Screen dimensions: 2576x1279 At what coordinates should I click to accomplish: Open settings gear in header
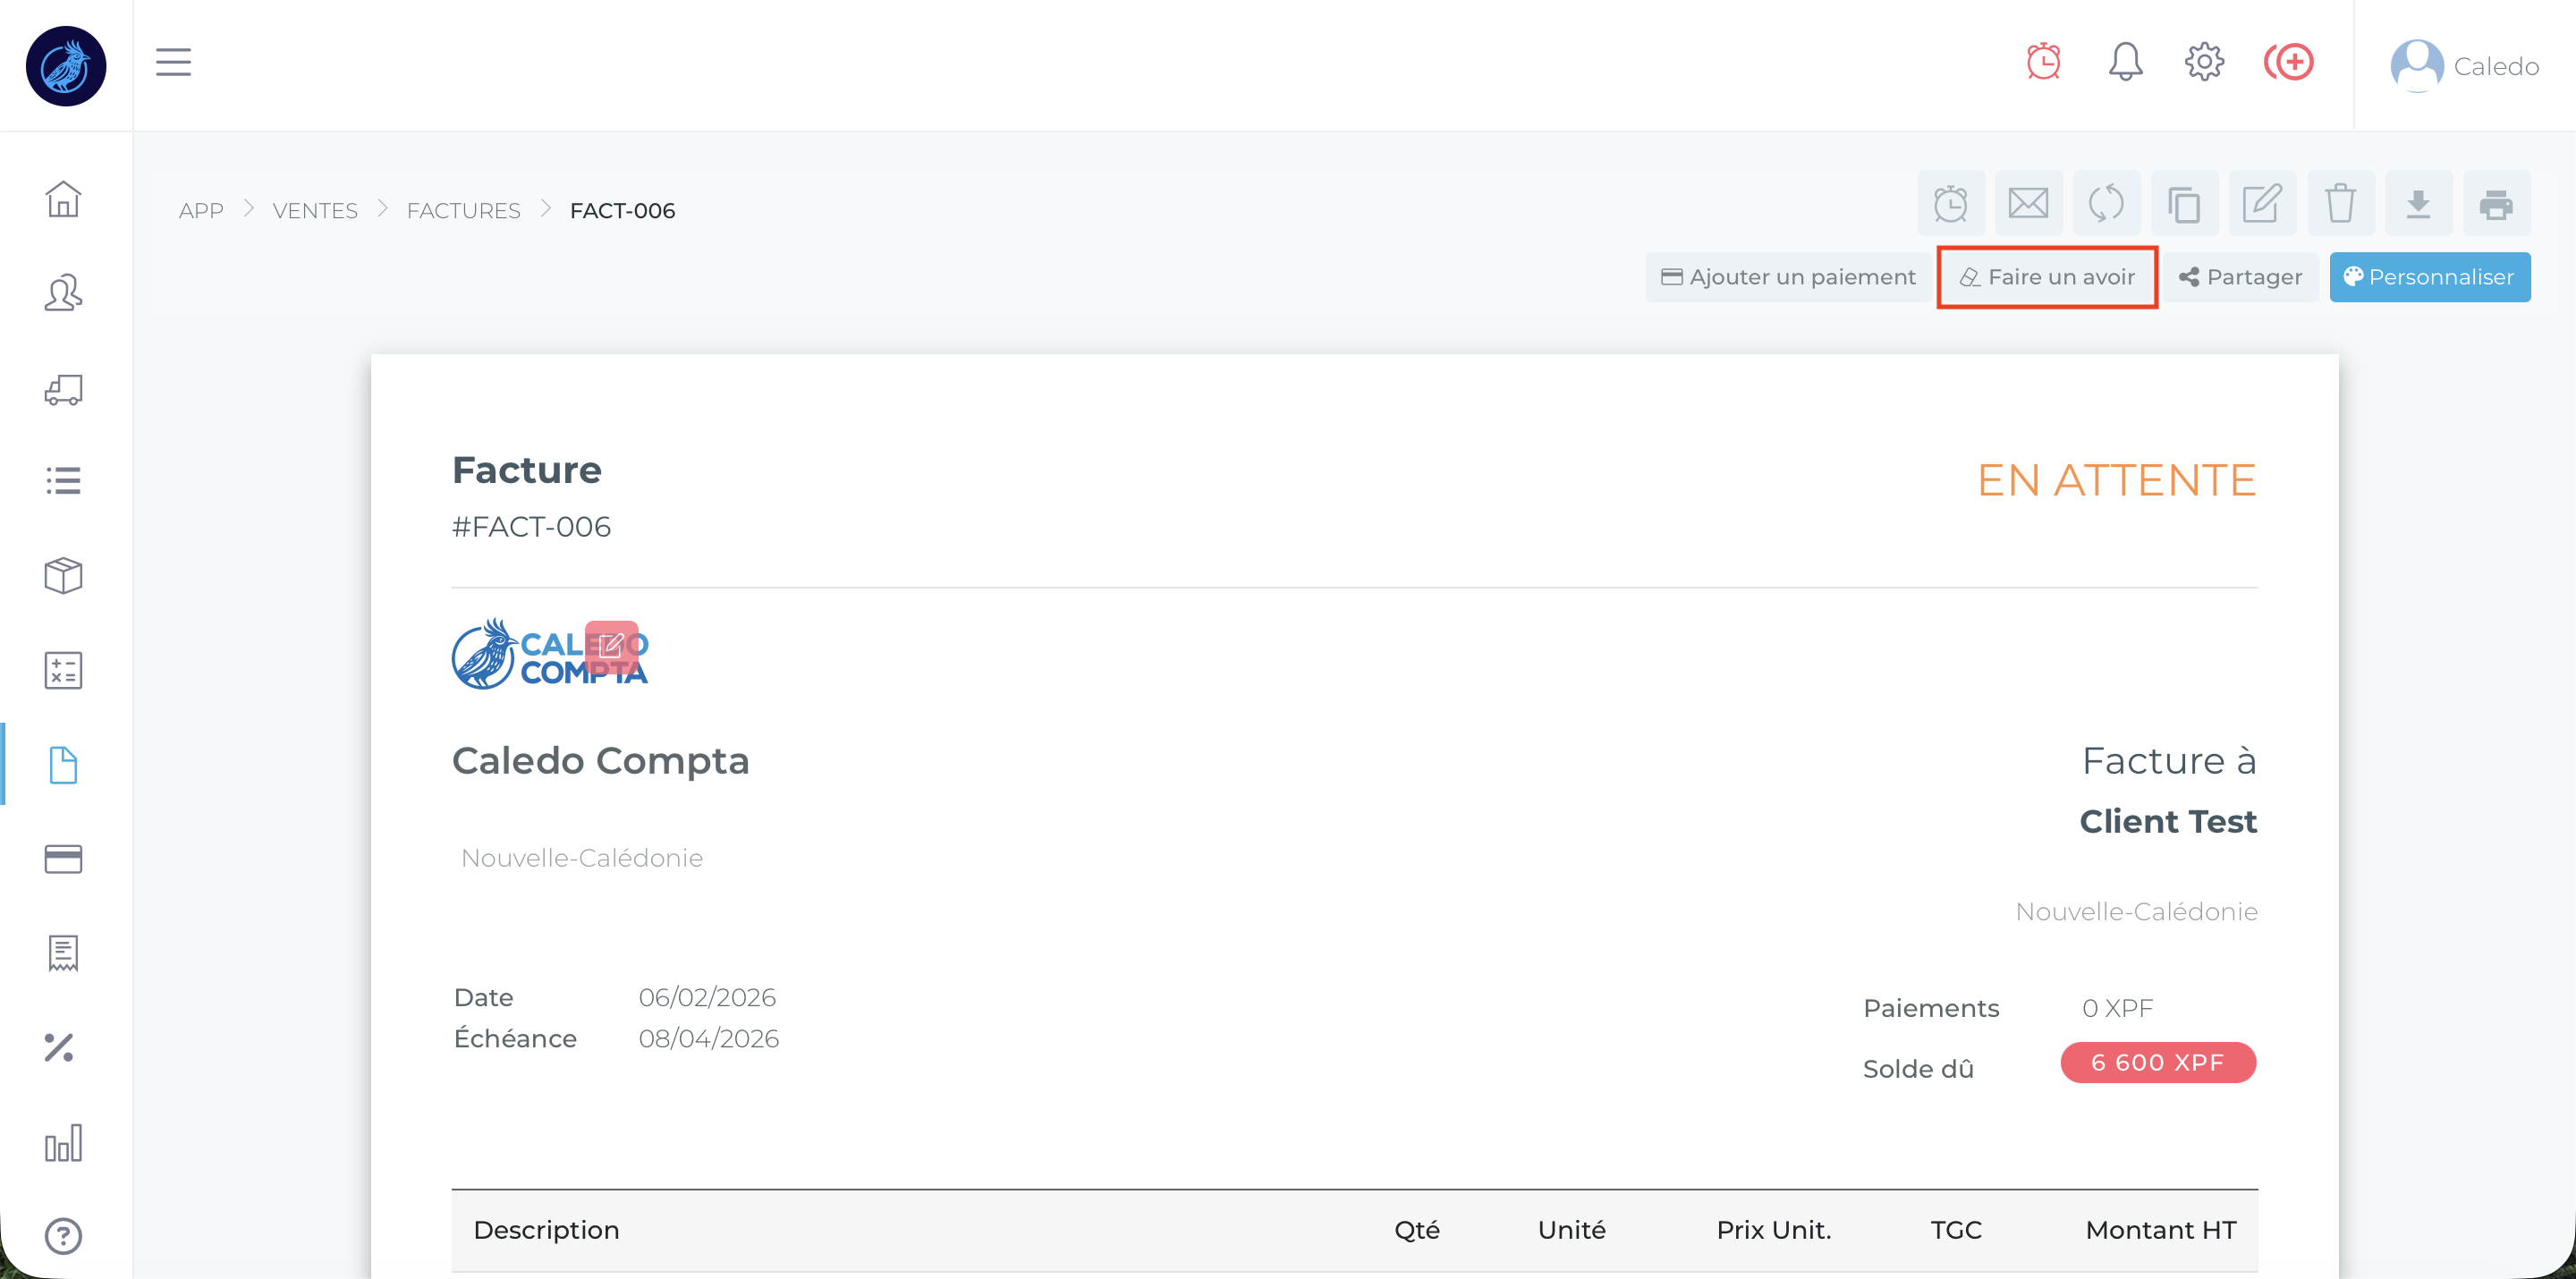pyautogui.click(x=2204, y=62)
